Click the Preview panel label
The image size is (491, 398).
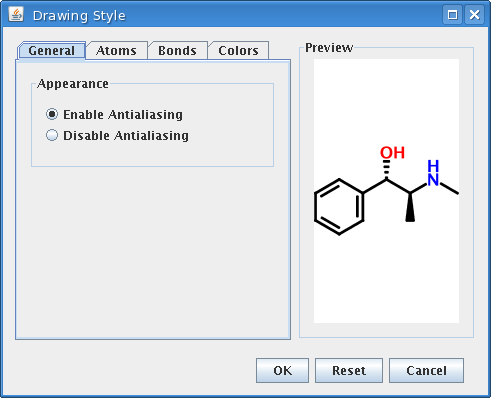tap(329, 48)
